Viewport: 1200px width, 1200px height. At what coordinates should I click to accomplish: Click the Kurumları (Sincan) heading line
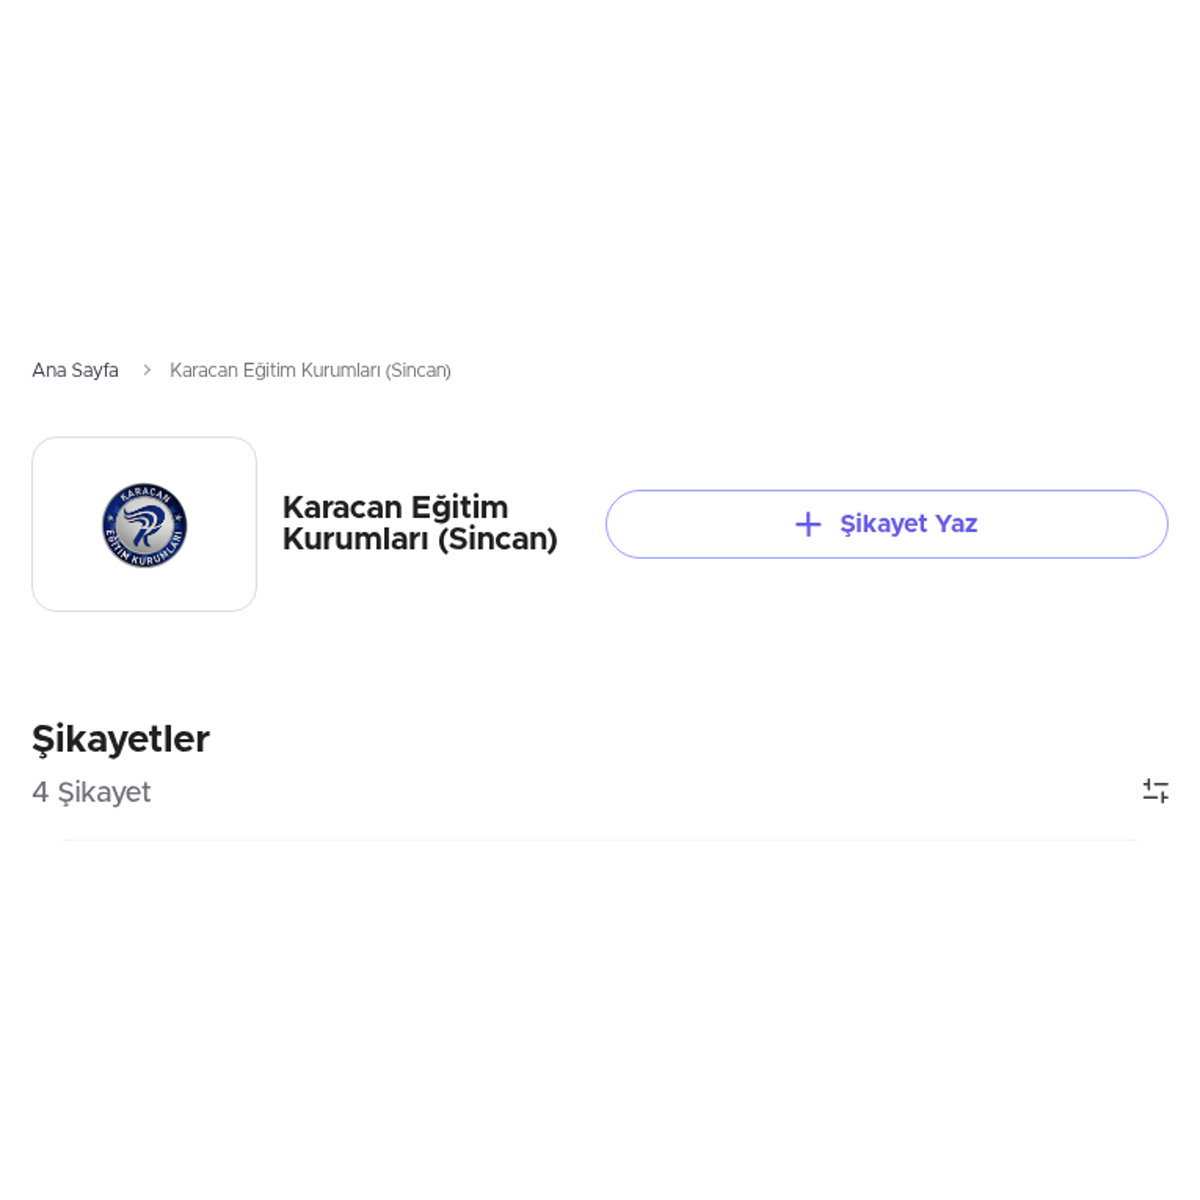pyautogui.click(x=420, y=539)
